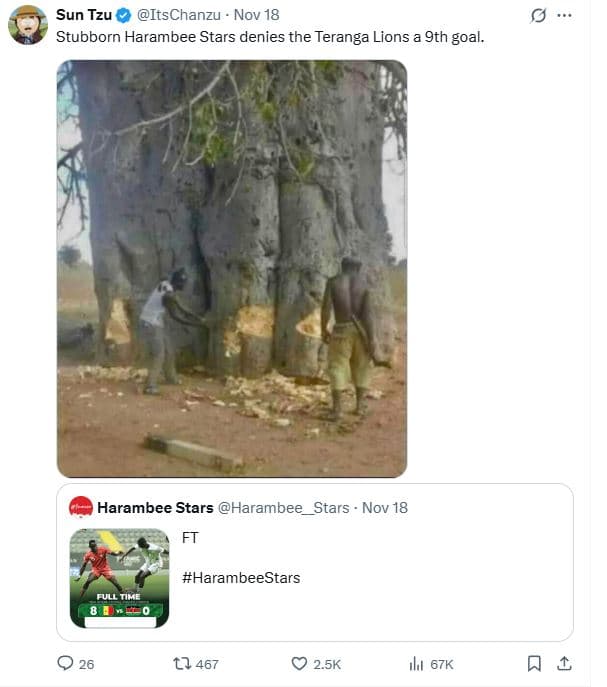Open the full time score thumbnail
This screenshot has width=607, height=687.
pyautogui.click(x=119, y=577)
